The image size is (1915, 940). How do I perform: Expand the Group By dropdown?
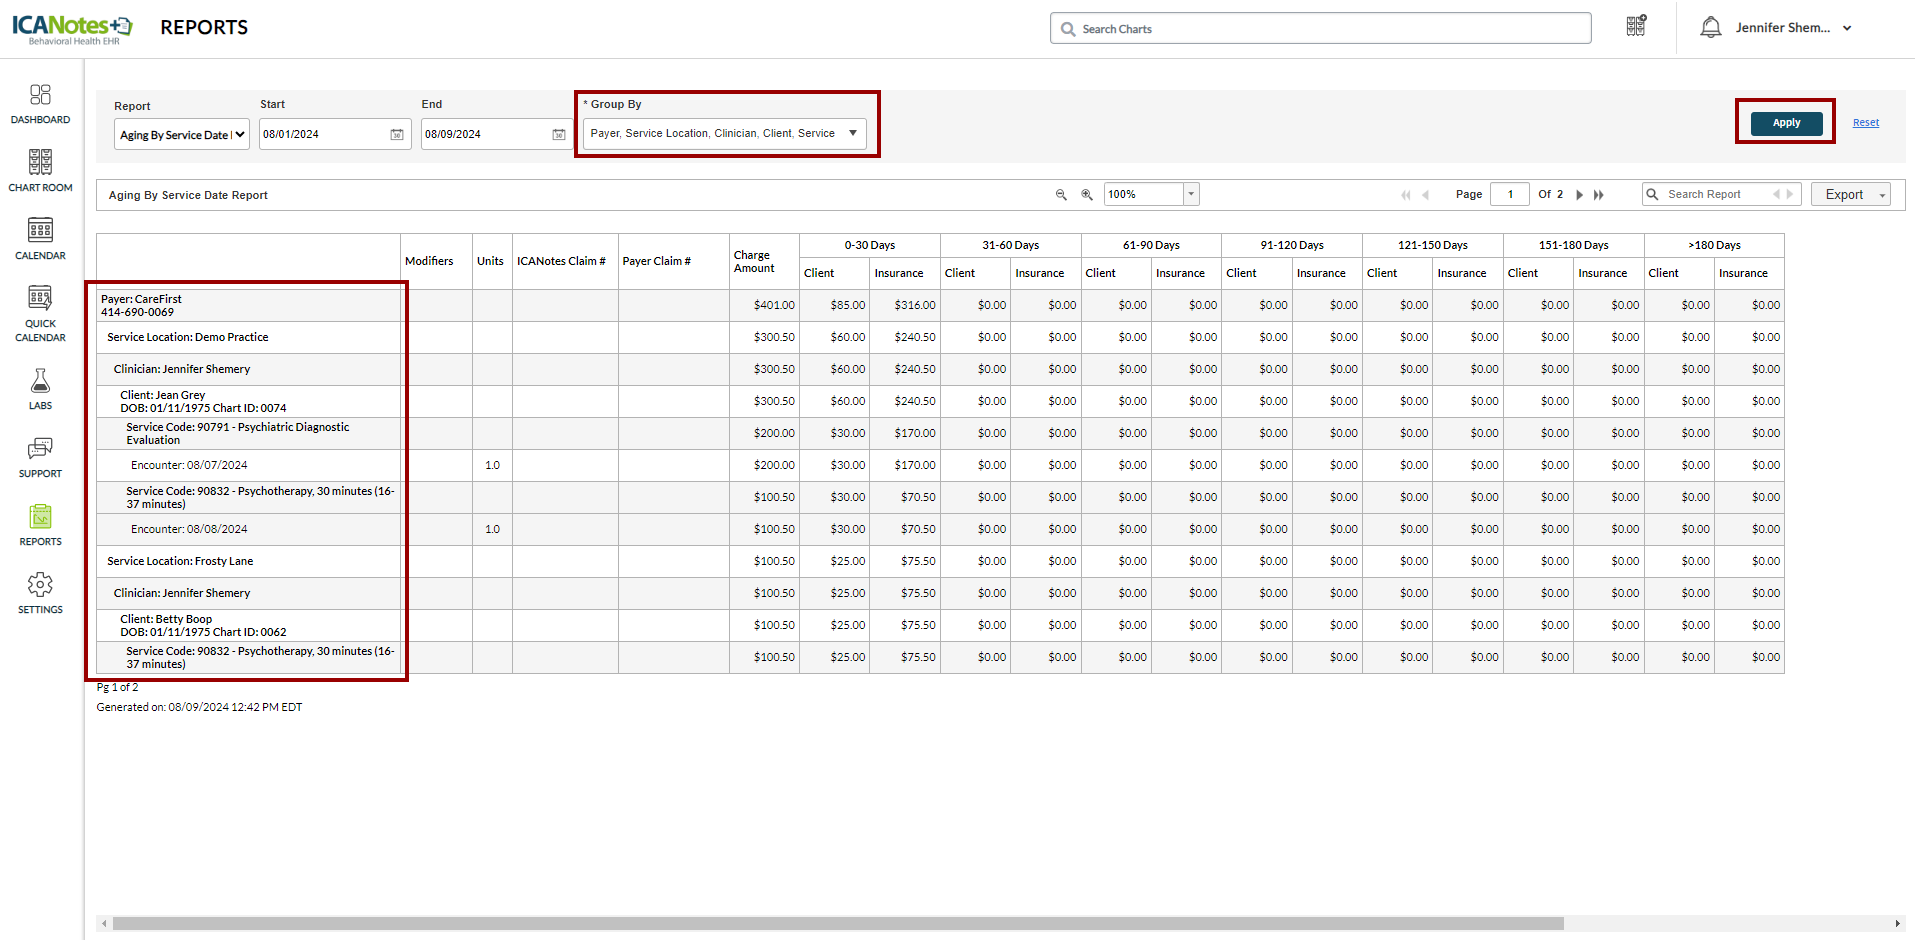(x=852, y=133)
